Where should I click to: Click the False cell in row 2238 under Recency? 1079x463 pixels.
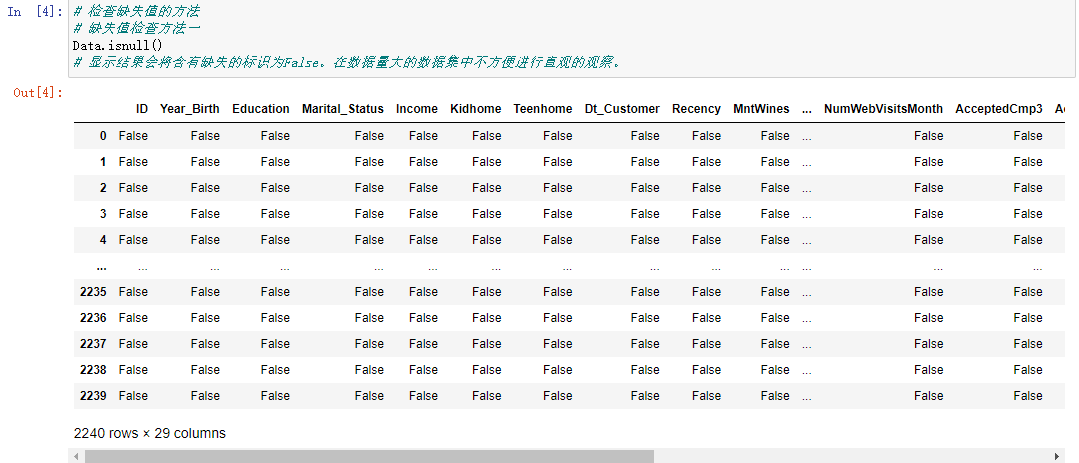tap(707, 370)
